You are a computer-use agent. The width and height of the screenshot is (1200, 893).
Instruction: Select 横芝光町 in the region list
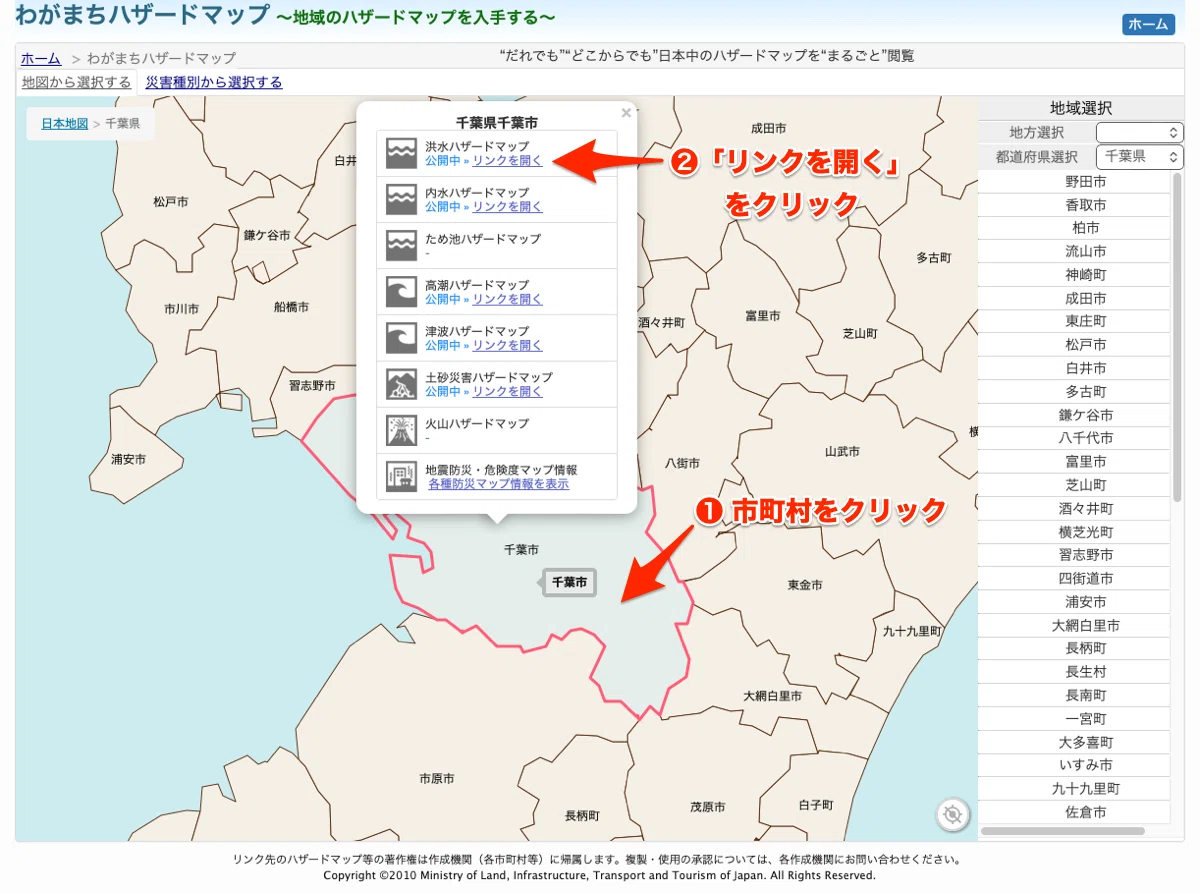pyautogui.click(x=1074, y=531)
